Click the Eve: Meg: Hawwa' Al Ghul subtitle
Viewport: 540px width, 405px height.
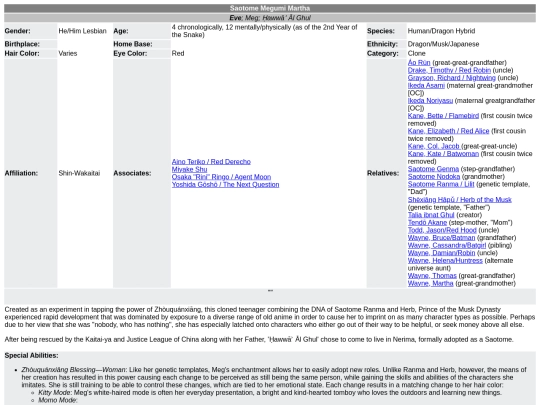270,18
